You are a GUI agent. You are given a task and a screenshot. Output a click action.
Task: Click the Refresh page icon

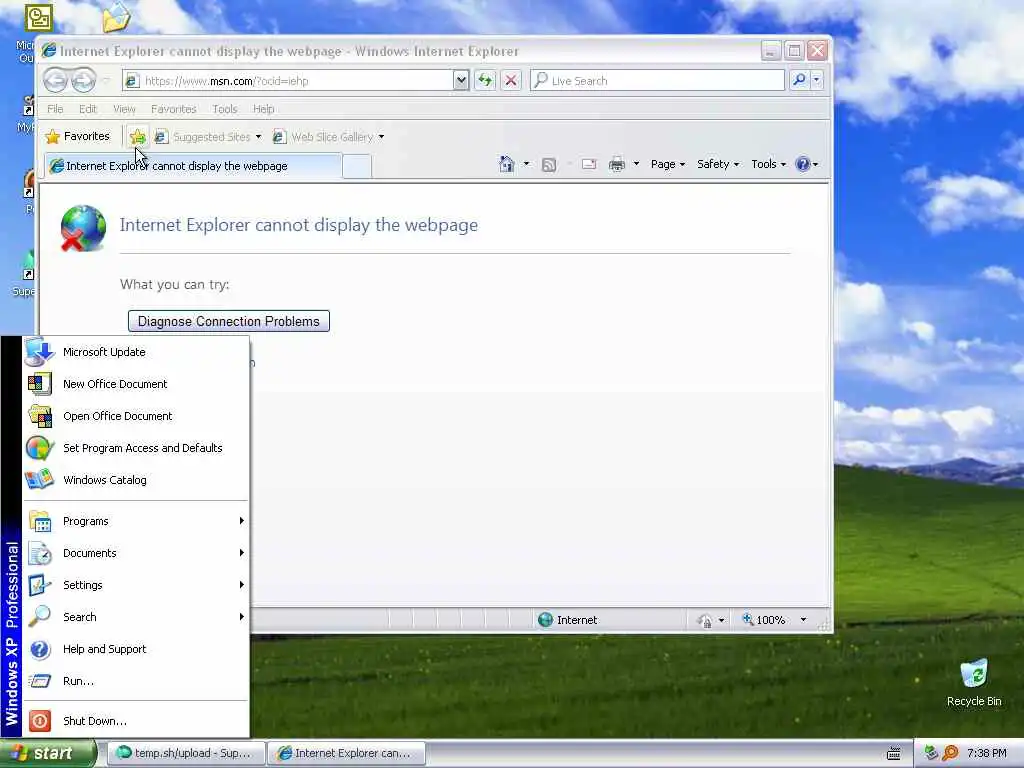click(485, 80)
